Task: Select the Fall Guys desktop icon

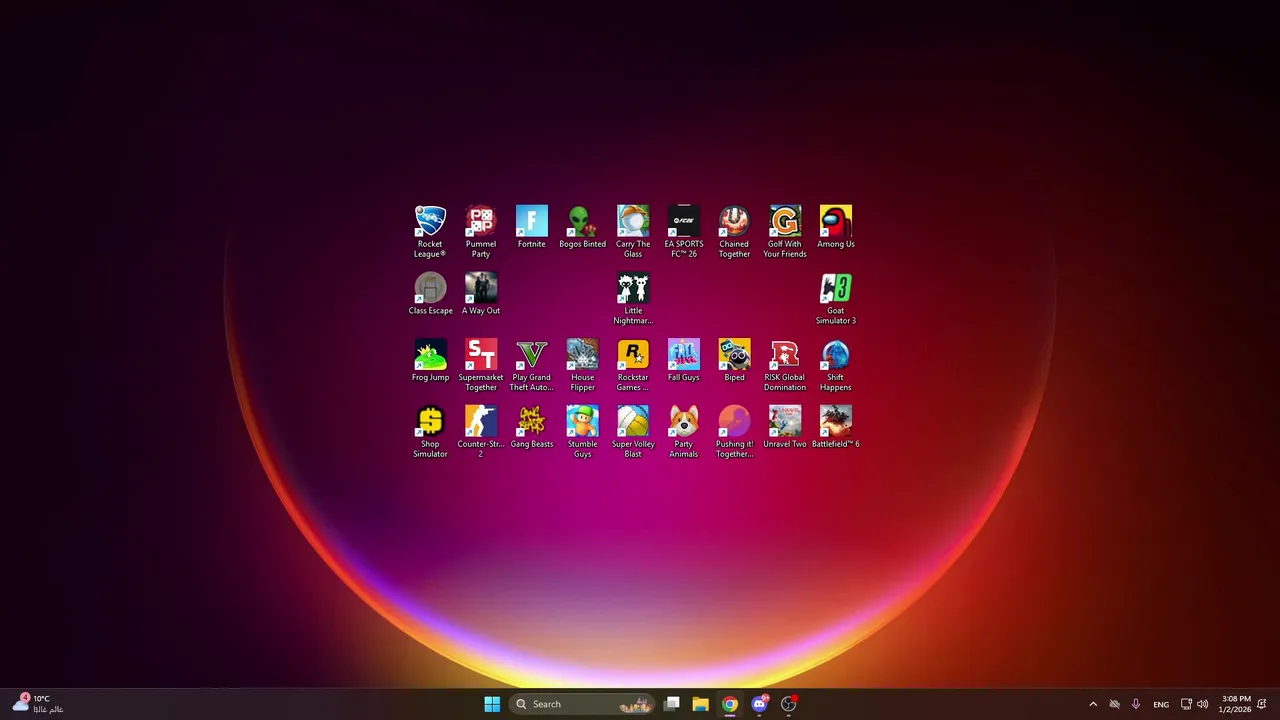Action: point(684,361)
